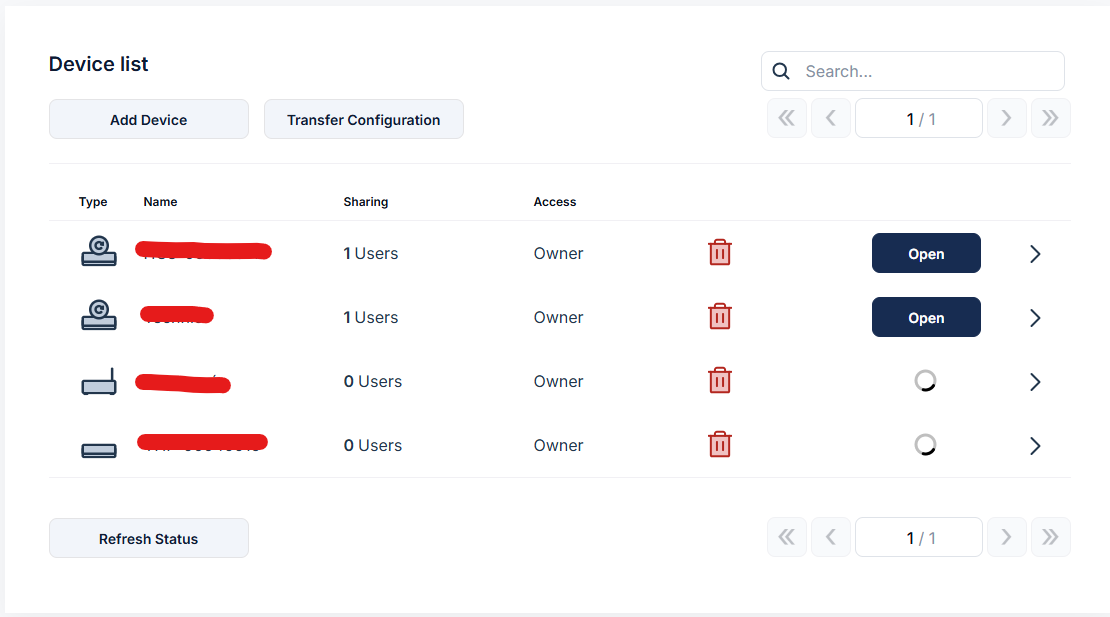Click '1 Users' in the first row
The image size is (1110, 617).
pos(371,253)
